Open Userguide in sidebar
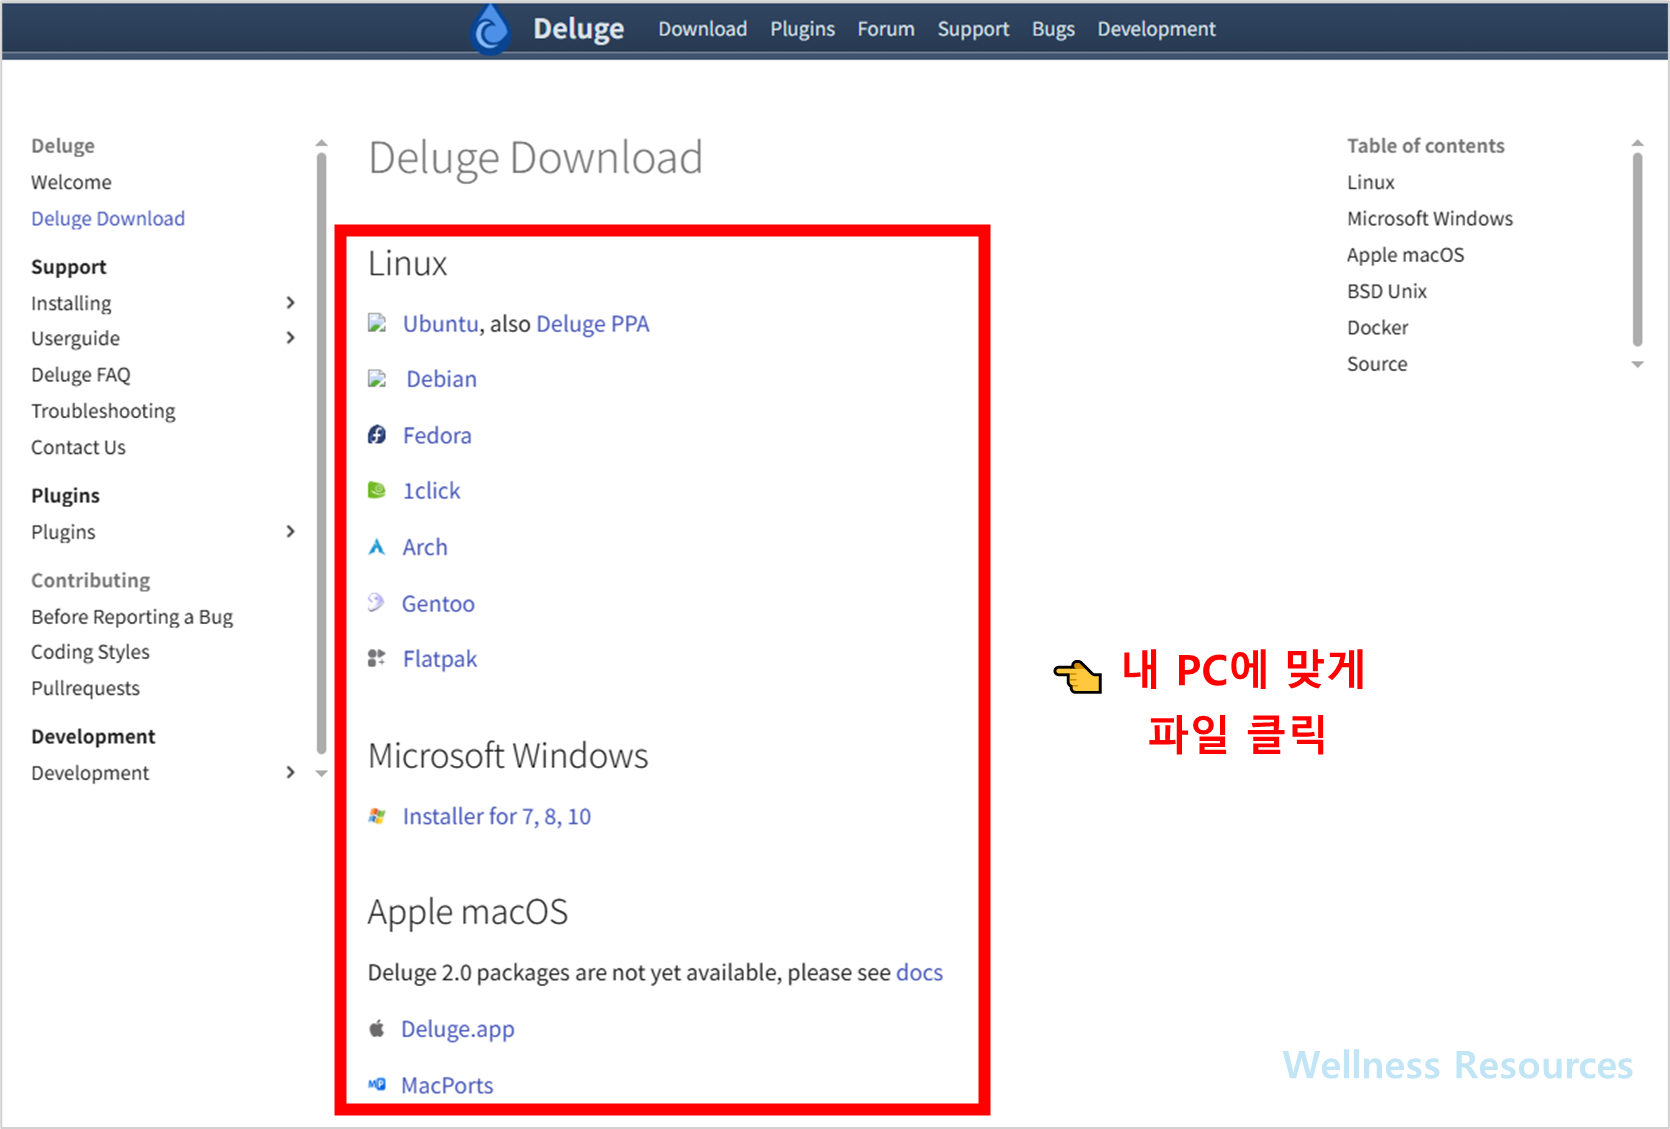The image size is (1670, 1129). 75,338
